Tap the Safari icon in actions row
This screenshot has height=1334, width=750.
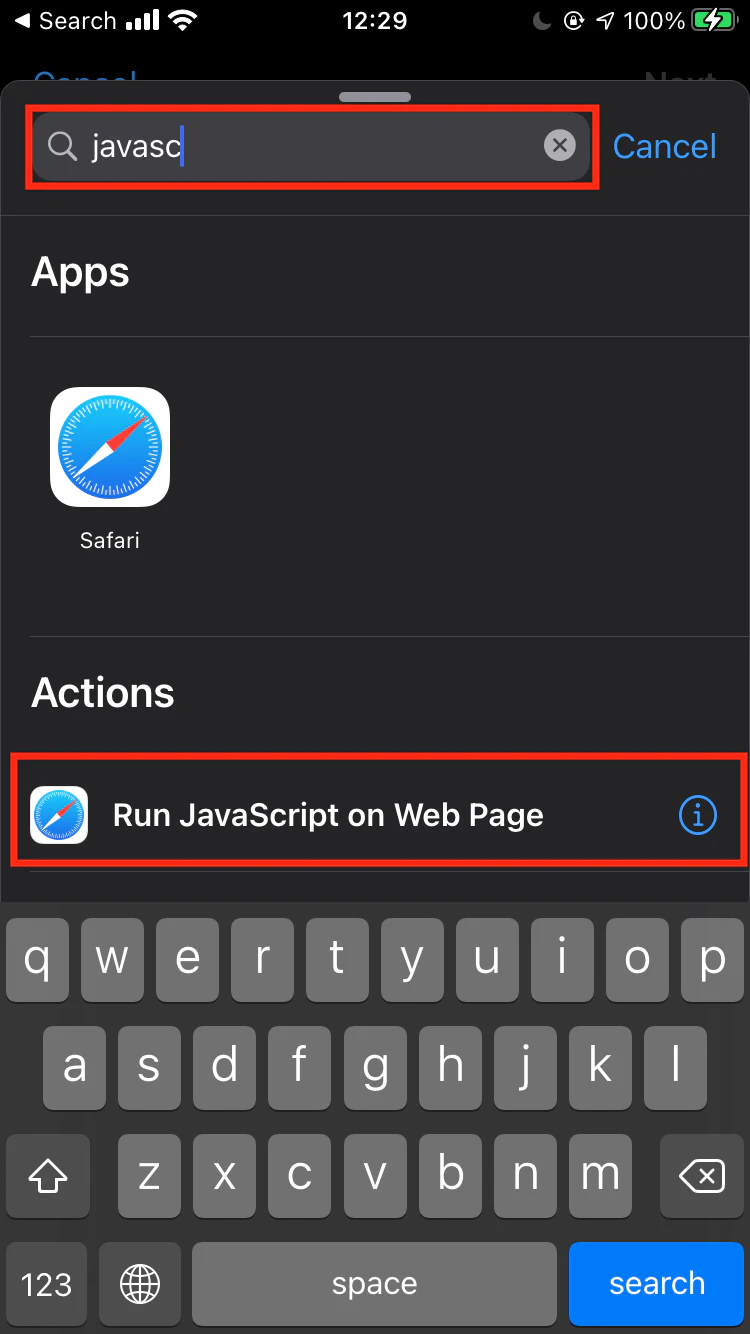click(59, 815)
